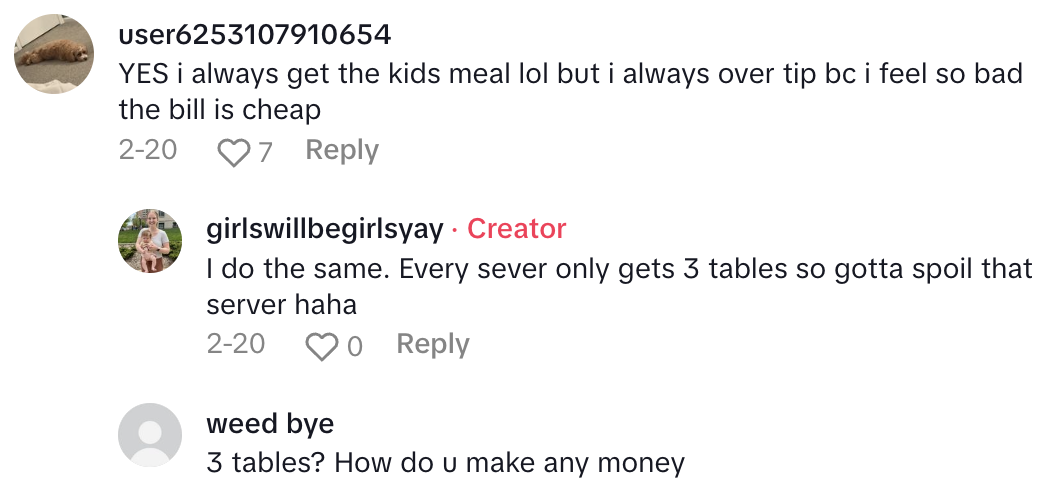Select the "YES i always get" text line
The image size is (1064, 488).
570,74
